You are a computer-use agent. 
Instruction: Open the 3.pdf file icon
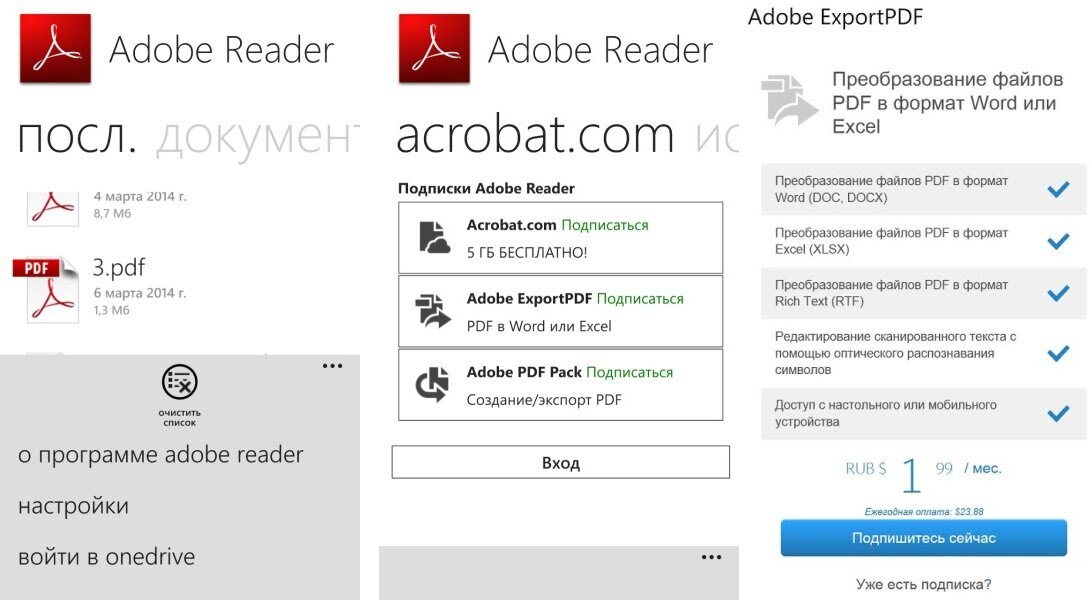pos(46,290)
